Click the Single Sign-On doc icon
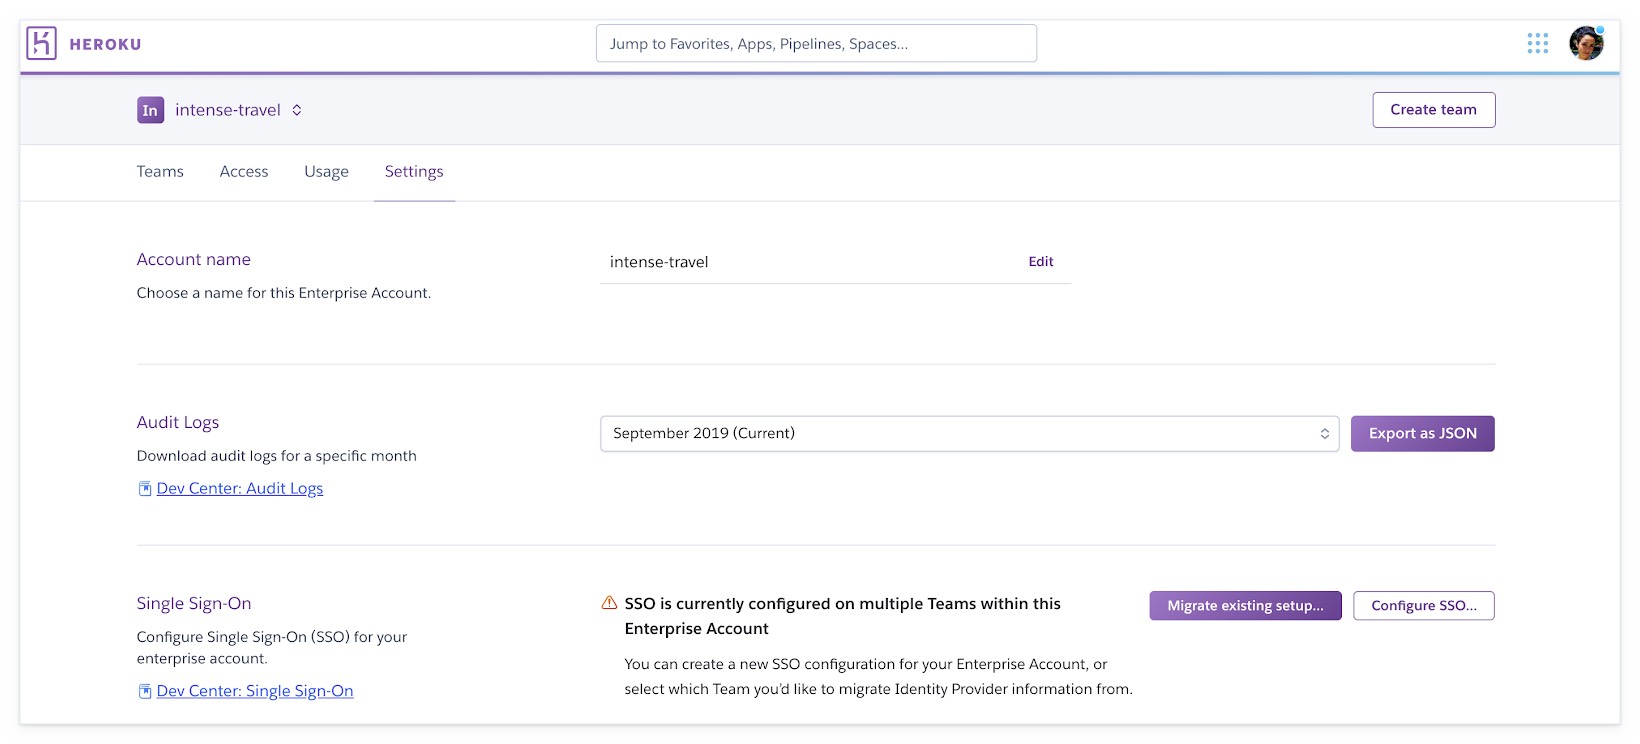1640x744 pixels. [x=145, y=691]
